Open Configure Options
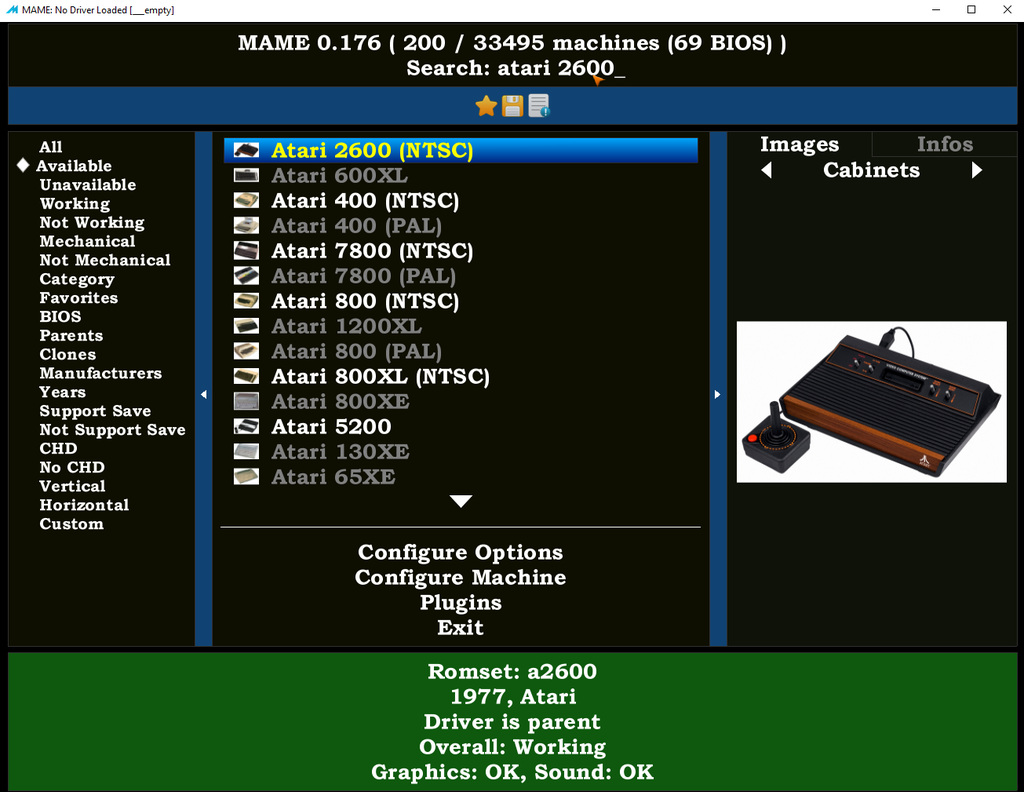Screen dimensions: 1024x792 click(460, 552)
